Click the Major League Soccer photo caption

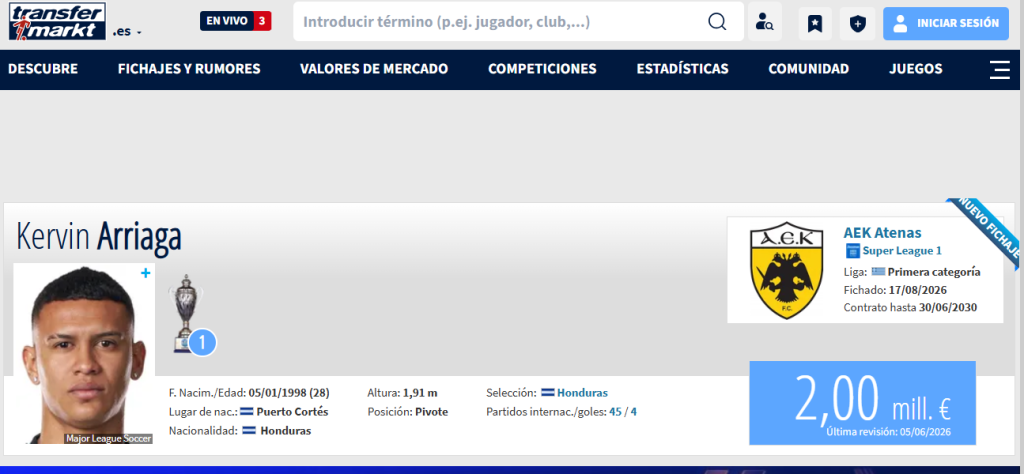tap(108, 439)
